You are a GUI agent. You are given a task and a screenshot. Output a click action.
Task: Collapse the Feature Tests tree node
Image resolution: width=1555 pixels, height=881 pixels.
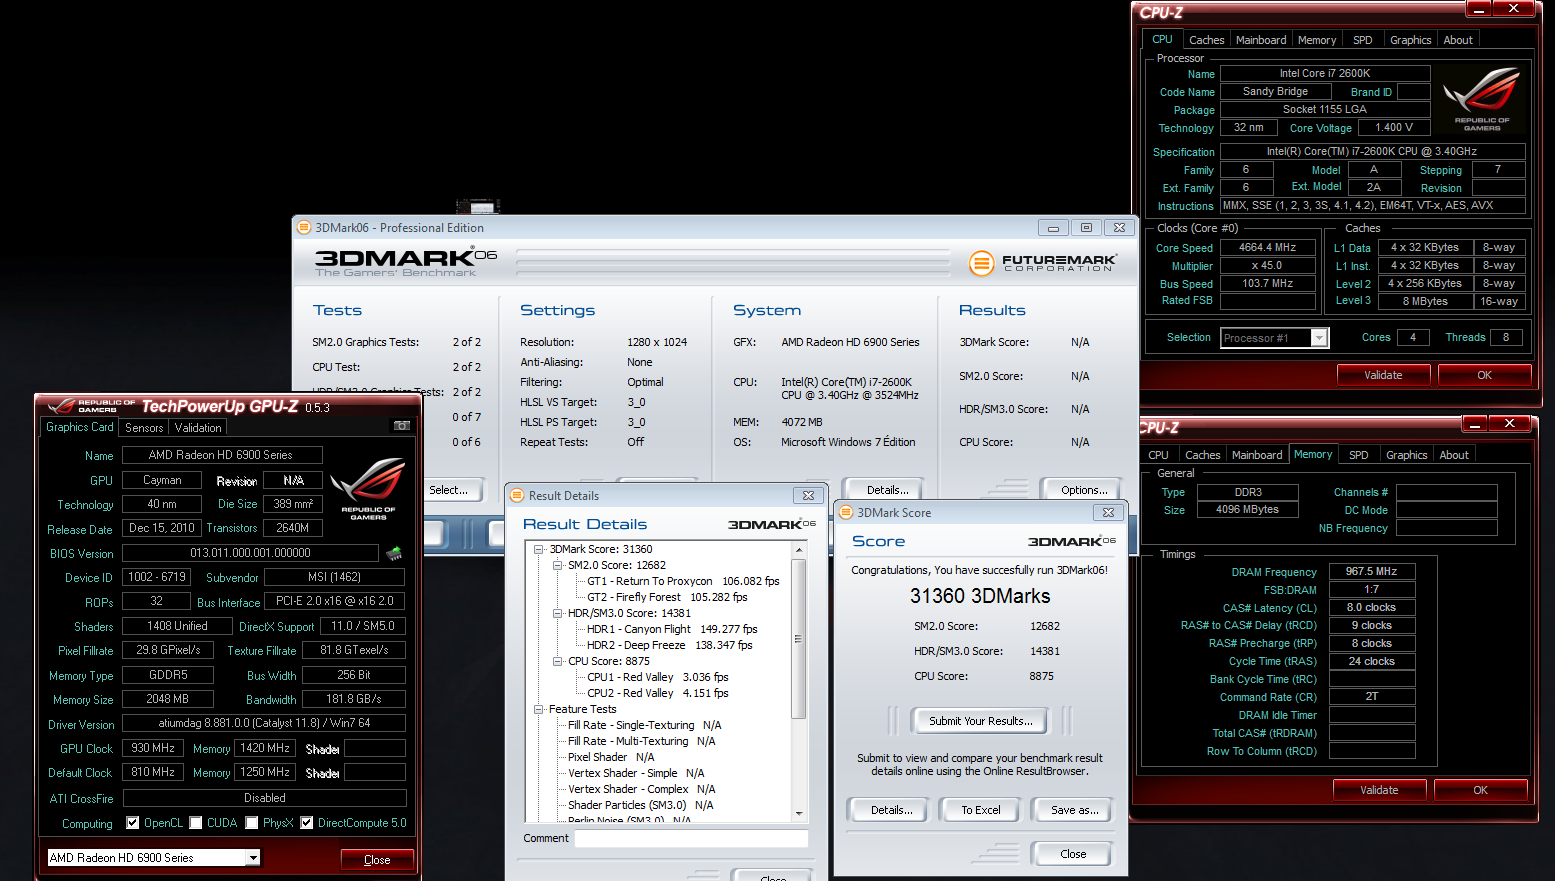(539, 709)
